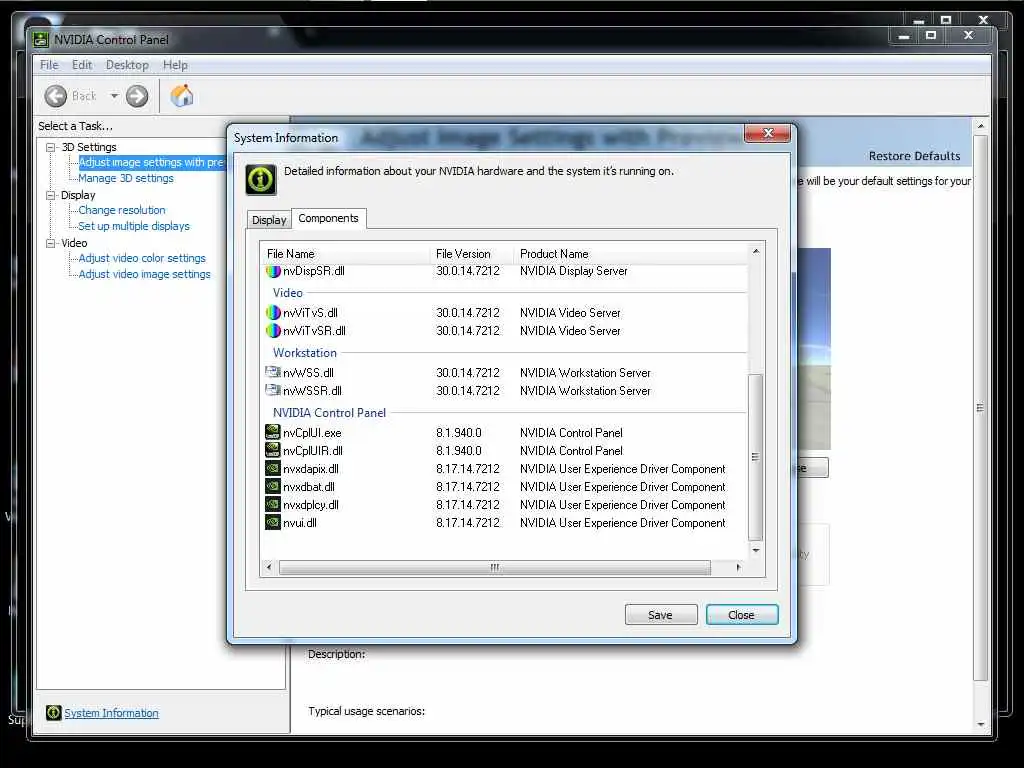Image resolution: width=1024 pixels, height=768 pixels.
Task: Collapse the Display tree node
Action: (x=50, y=195)
